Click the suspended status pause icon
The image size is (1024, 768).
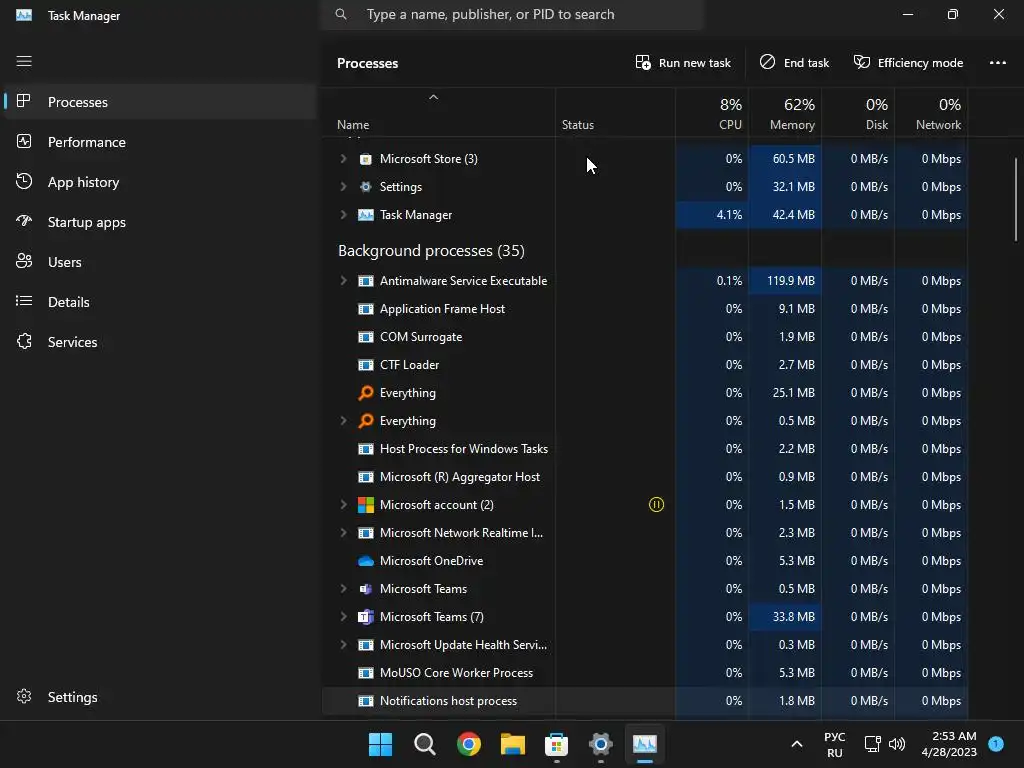point(656,505)
